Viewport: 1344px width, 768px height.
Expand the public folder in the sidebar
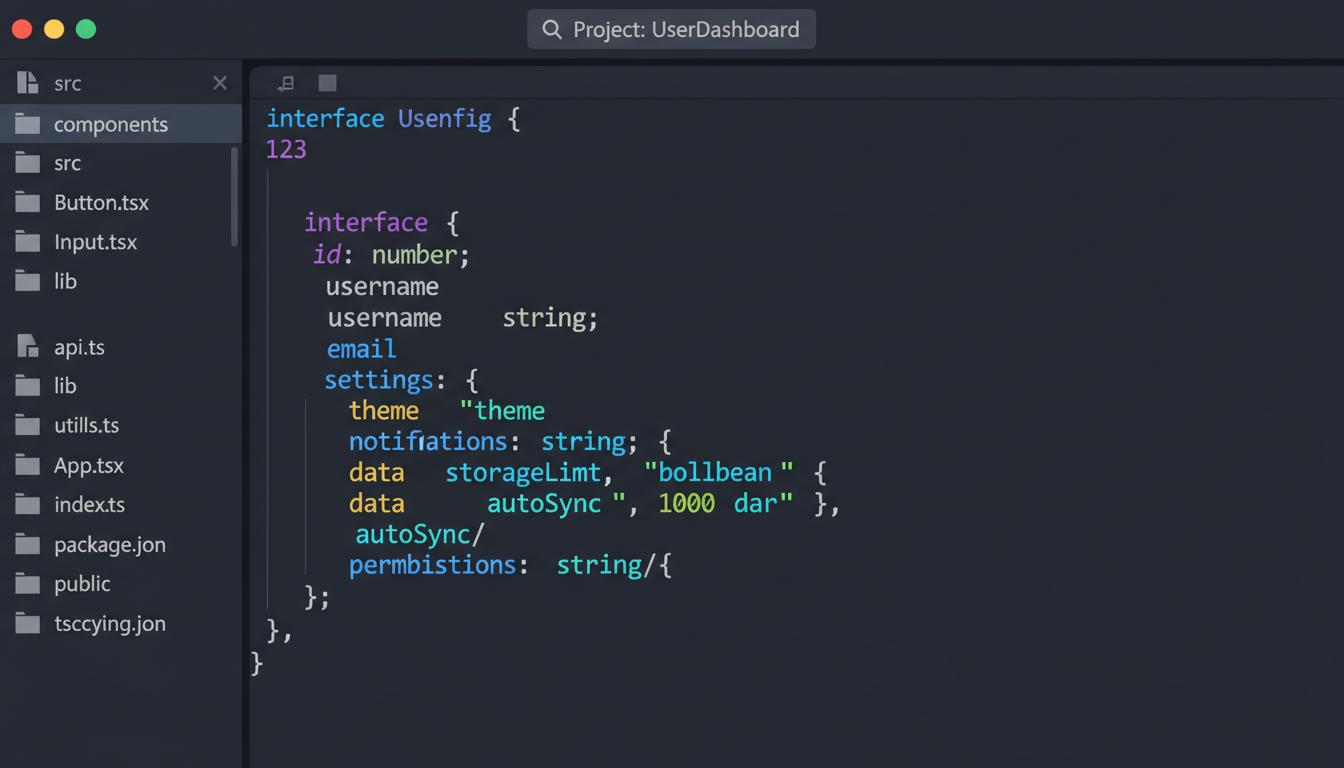coord(82,584)
